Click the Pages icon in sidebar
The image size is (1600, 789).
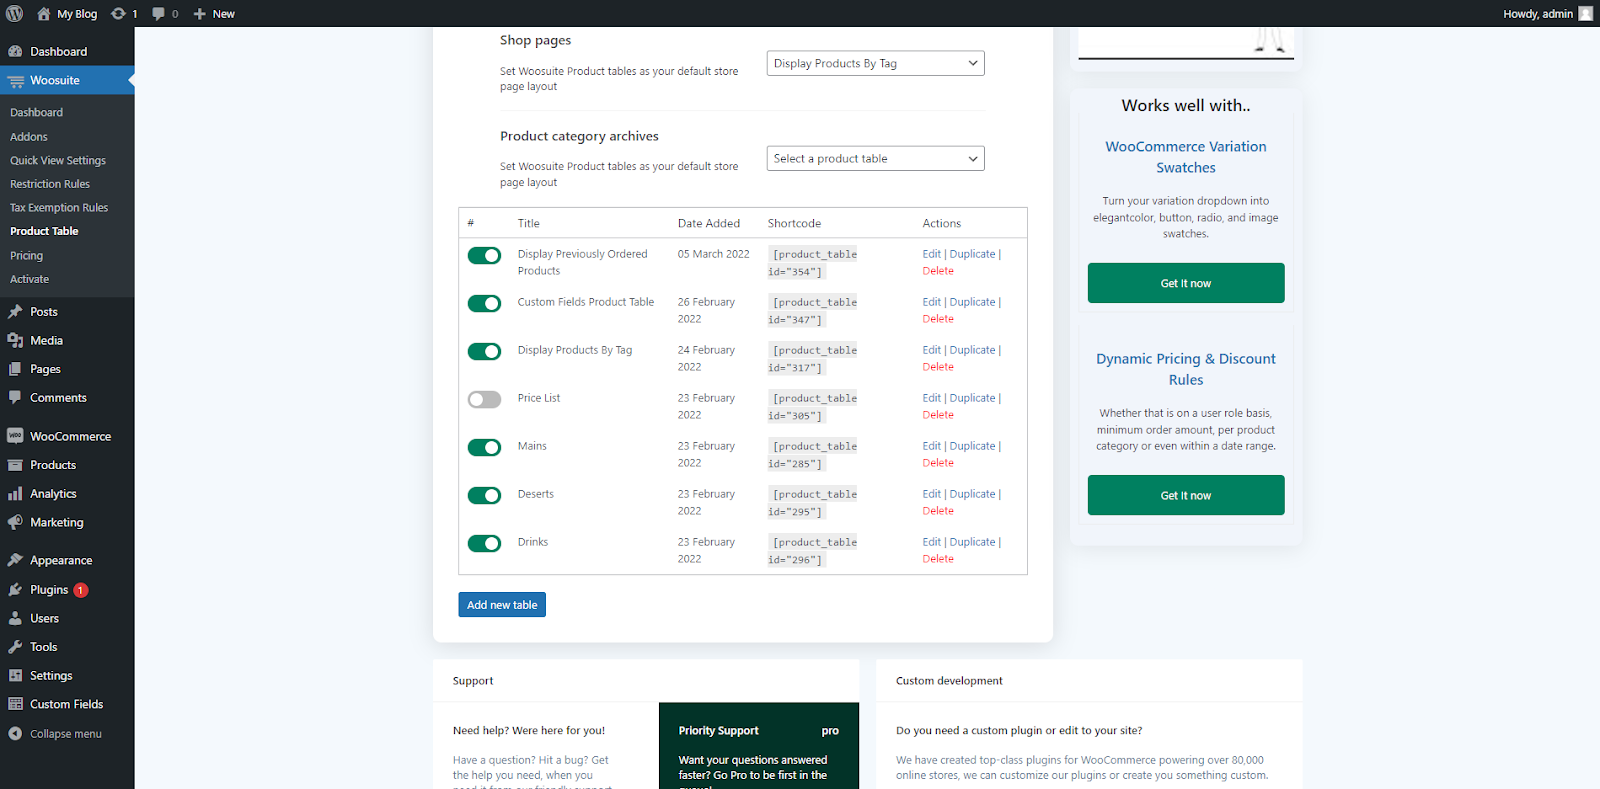[15, 369]
